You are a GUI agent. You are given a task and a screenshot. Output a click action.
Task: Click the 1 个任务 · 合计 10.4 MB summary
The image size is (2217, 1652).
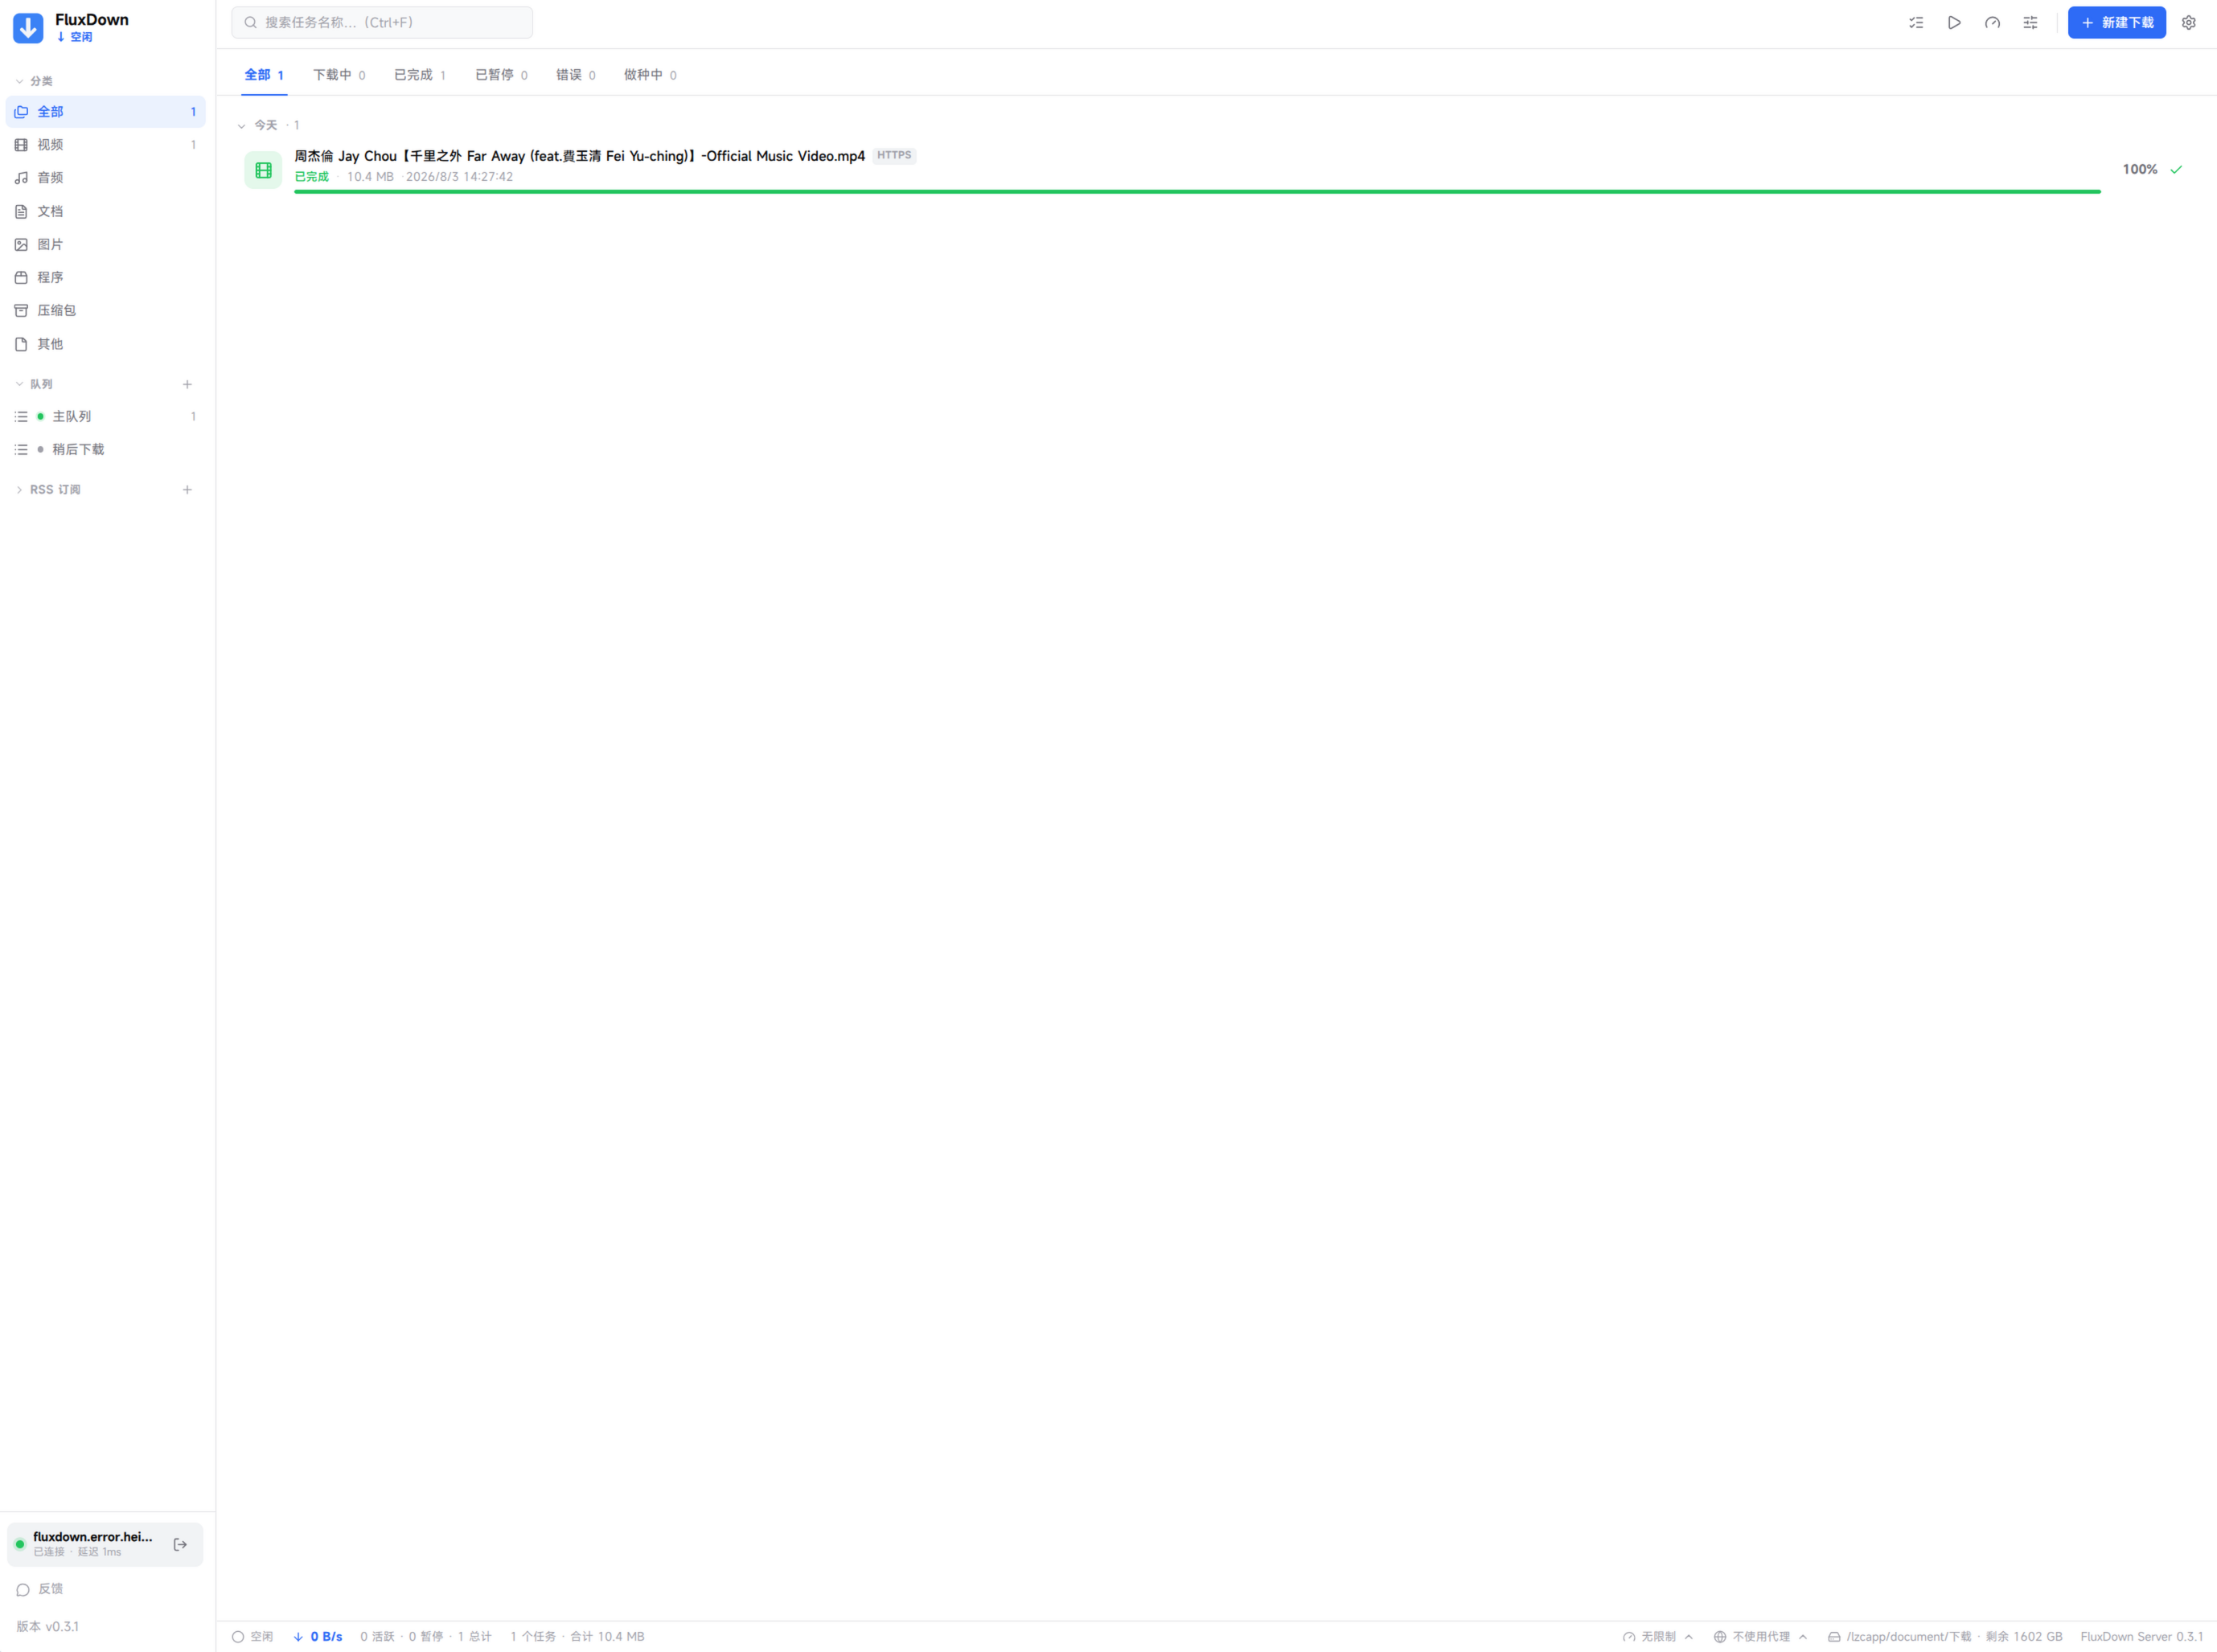[x=577, y=1636]
